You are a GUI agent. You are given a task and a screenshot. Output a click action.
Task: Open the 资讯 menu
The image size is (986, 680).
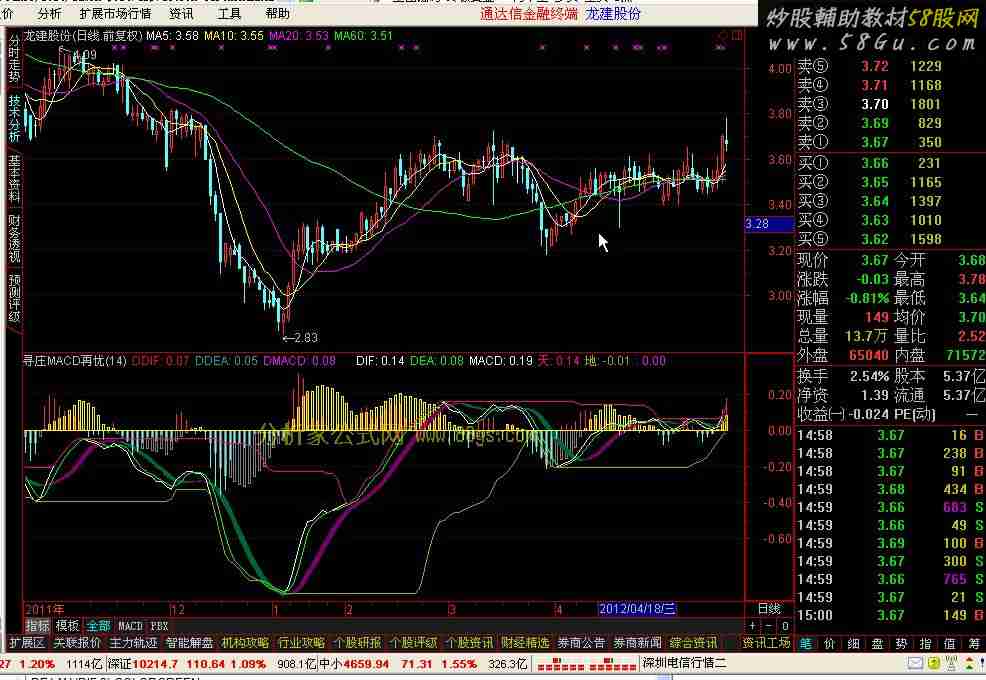pos(182,13)
